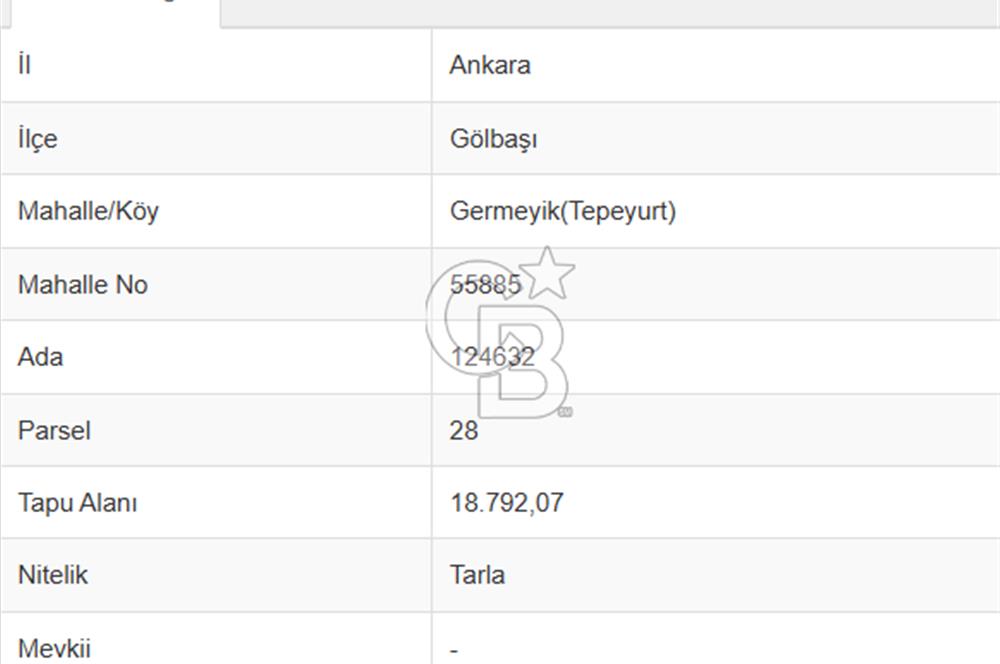Viewport: 1000px width, 664px height.
Task: Select the Gölbaşı district value
Action: 493,138
